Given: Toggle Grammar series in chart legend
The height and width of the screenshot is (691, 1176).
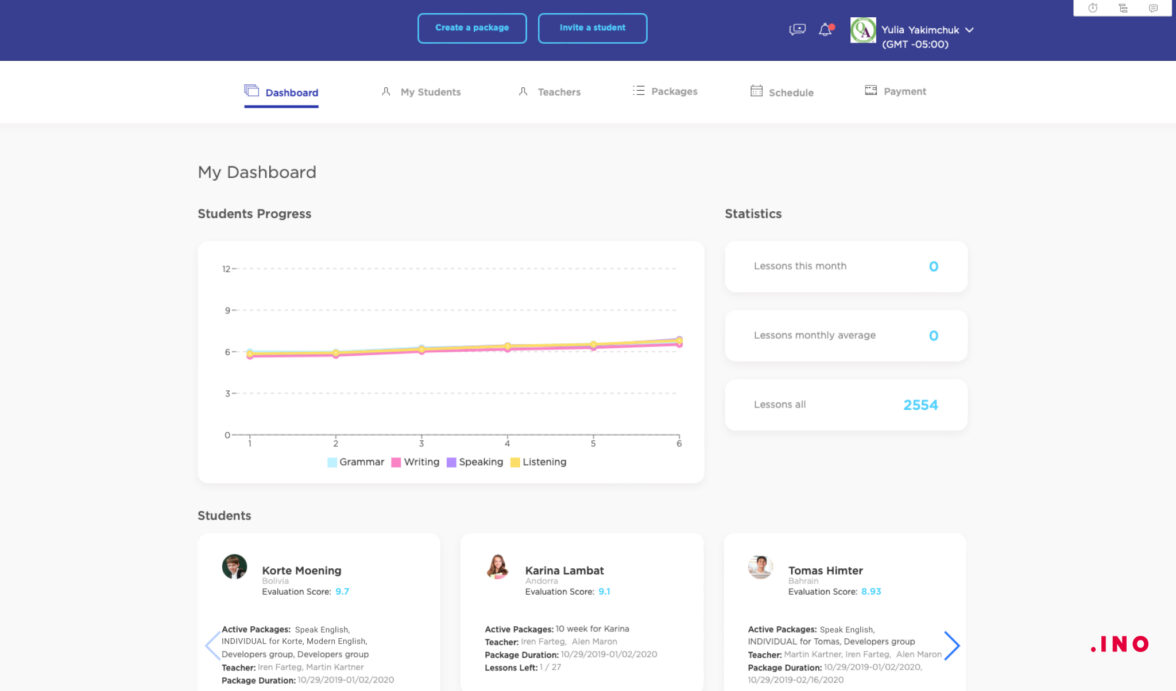Looking at the screenshot, I should [x=355, y=462].
